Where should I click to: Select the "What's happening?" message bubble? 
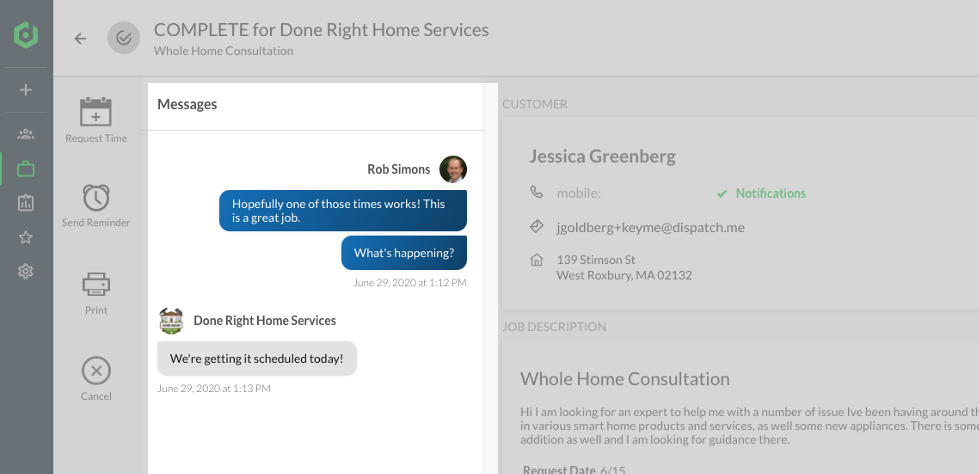(x=404, y=253)
